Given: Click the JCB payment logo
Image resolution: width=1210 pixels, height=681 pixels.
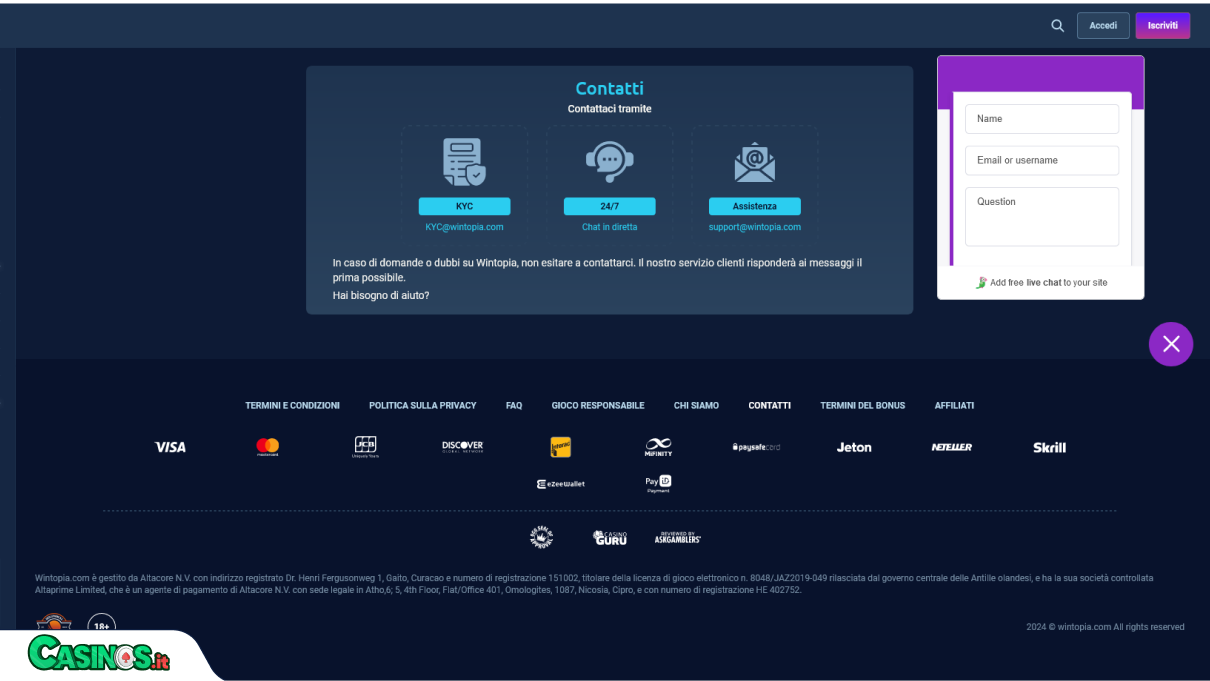Looking at the screenshot, I should pyautogui.click(x=365, y=447).
